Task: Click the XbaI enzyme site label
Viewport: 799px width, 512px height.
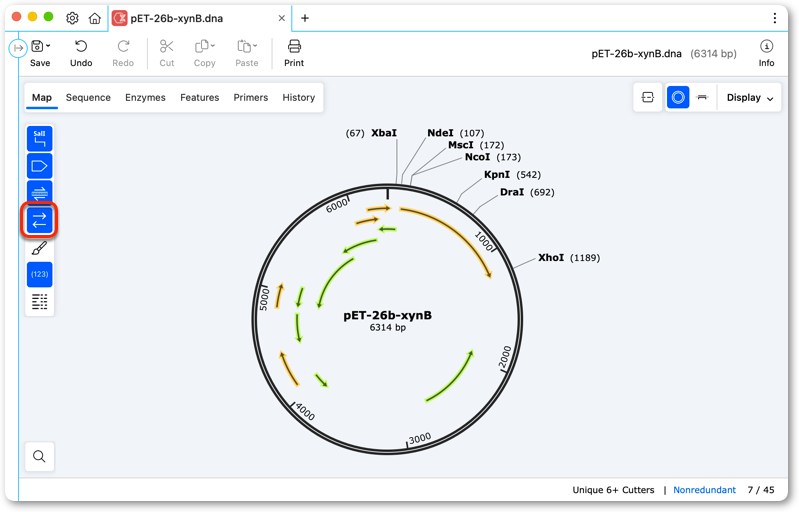Action: [x=384, y=133]
